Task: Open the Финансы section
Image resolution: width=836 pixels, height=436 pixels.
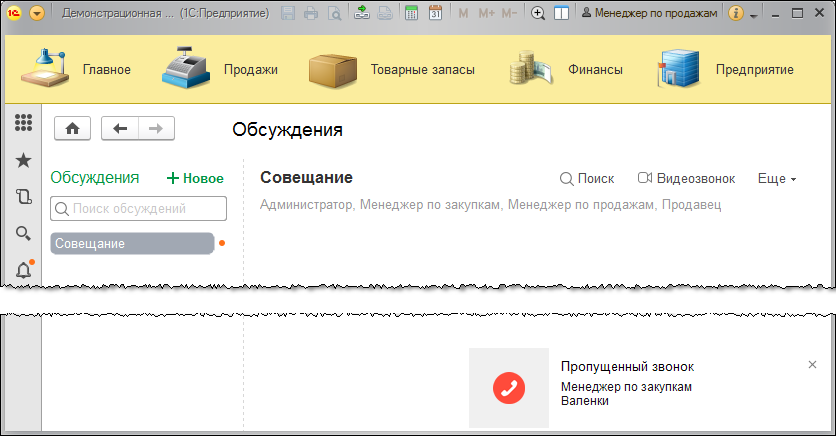Action: (x=596, y=70)
